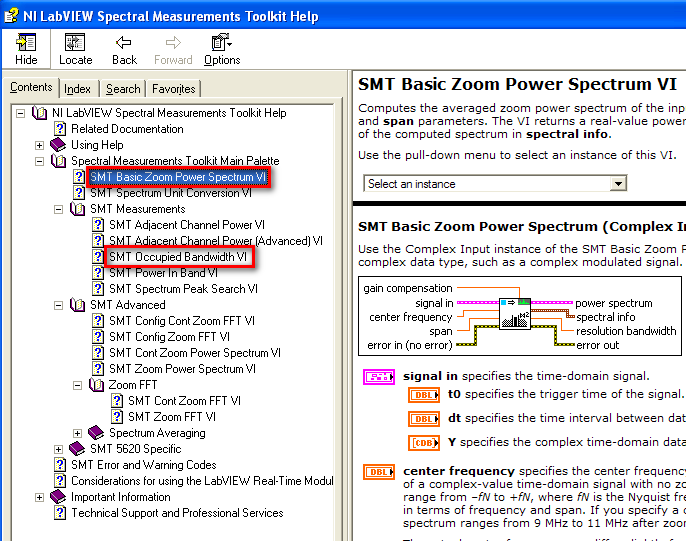
Task: Click the VI icon in the connector diagram
Action: pos(515,314)
